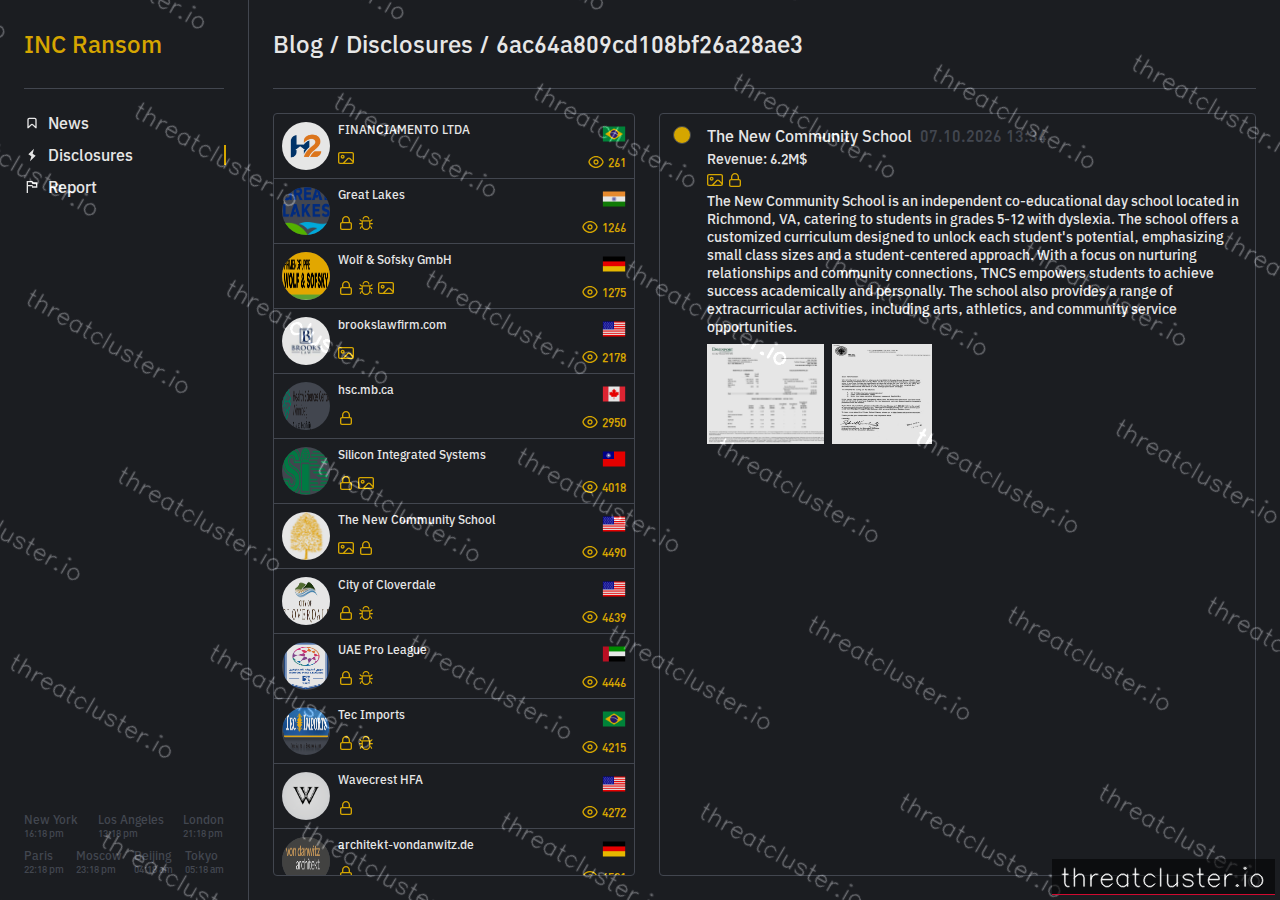Click the image icon in Wolf & Sofsky row
Viewport: 1280px width, 900px height.
coord(386,288)
